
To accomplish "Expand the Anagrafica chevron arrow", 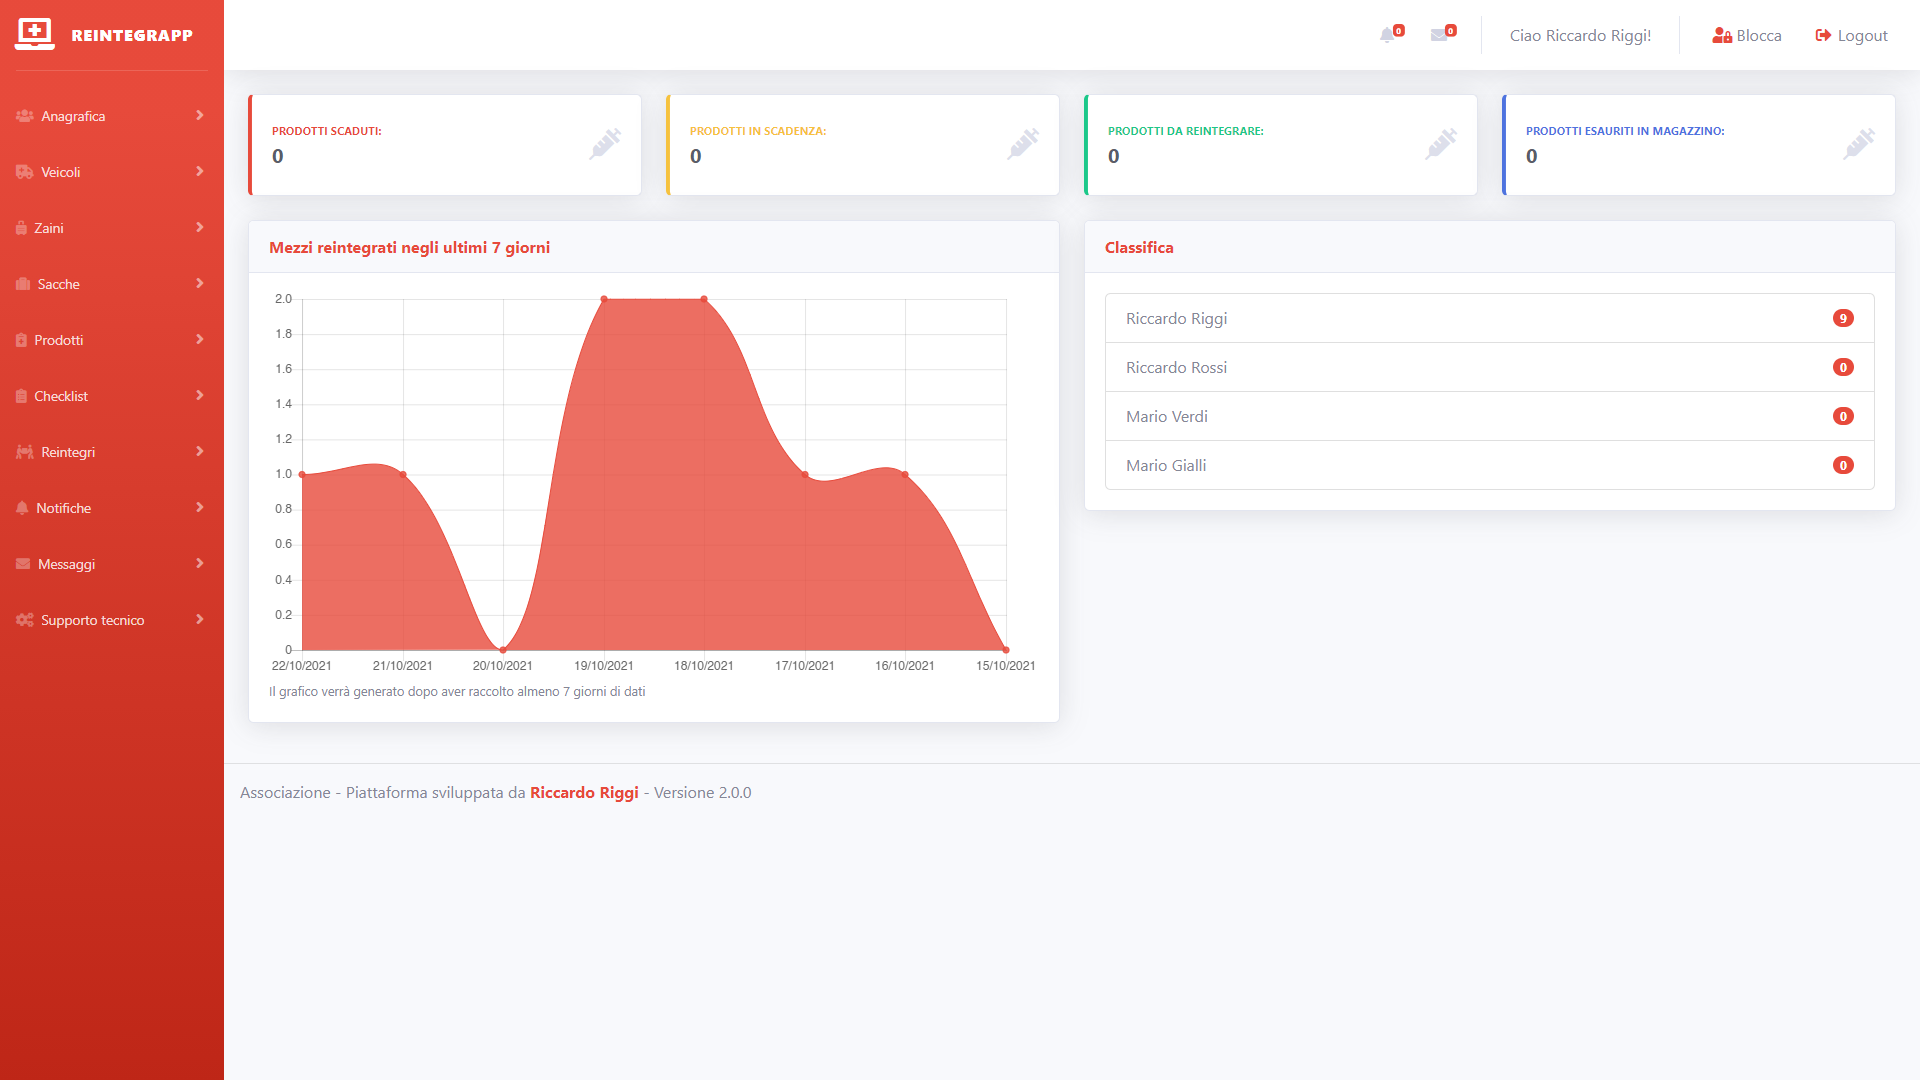I will pos(199,115).
